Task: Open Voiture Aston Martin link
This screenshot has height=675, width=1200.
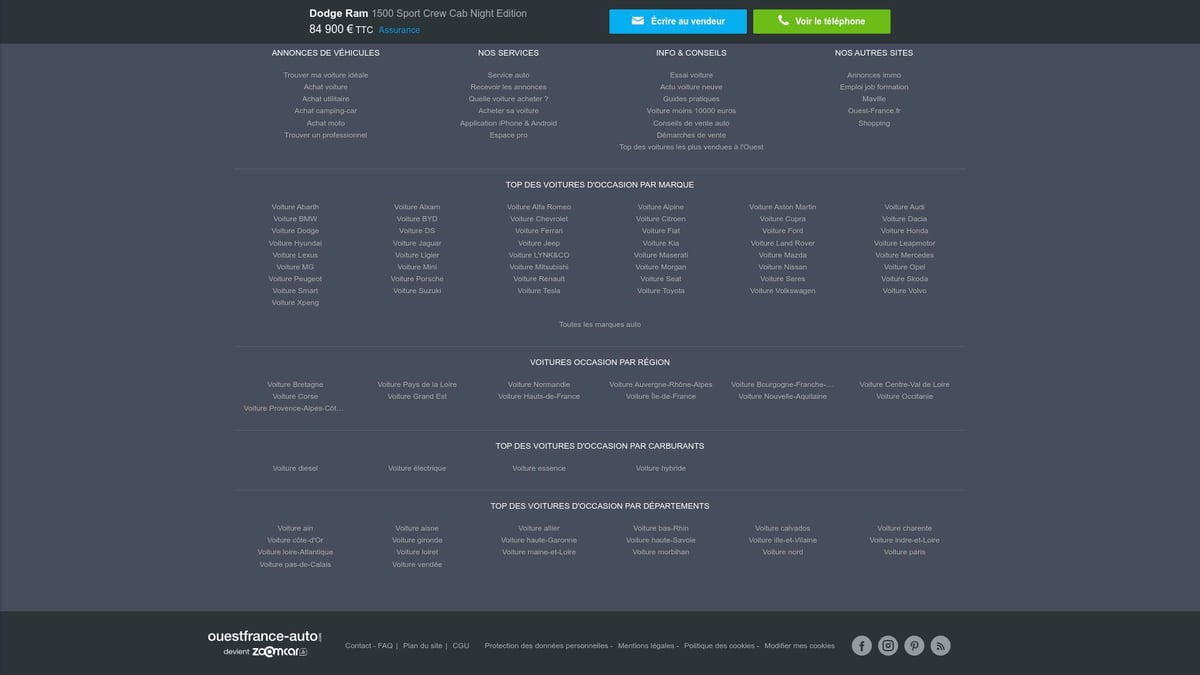Action: (782, 207)
